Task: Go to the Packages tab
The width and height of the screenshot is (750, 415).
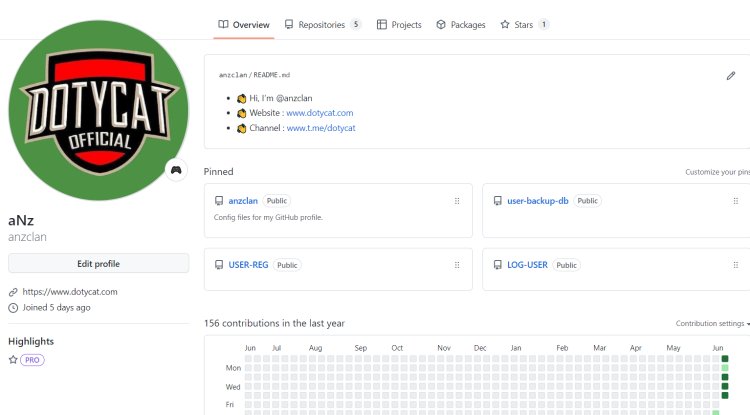Action: [461, 25]
